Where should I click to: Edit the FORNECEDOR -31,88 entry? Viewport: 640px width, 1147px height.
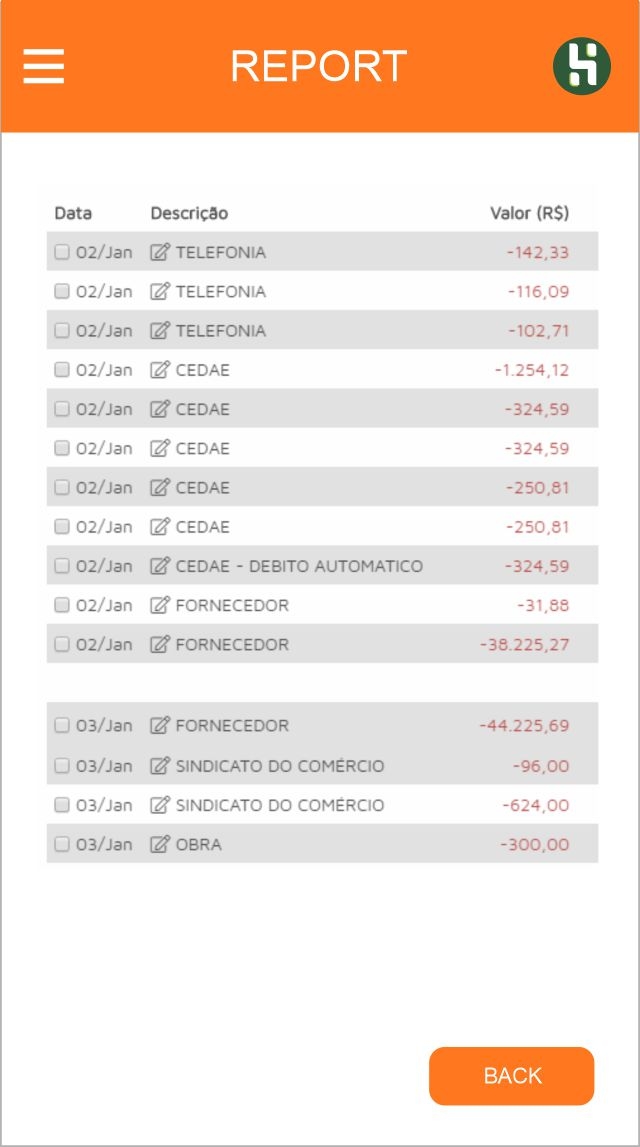pos(160,605)
